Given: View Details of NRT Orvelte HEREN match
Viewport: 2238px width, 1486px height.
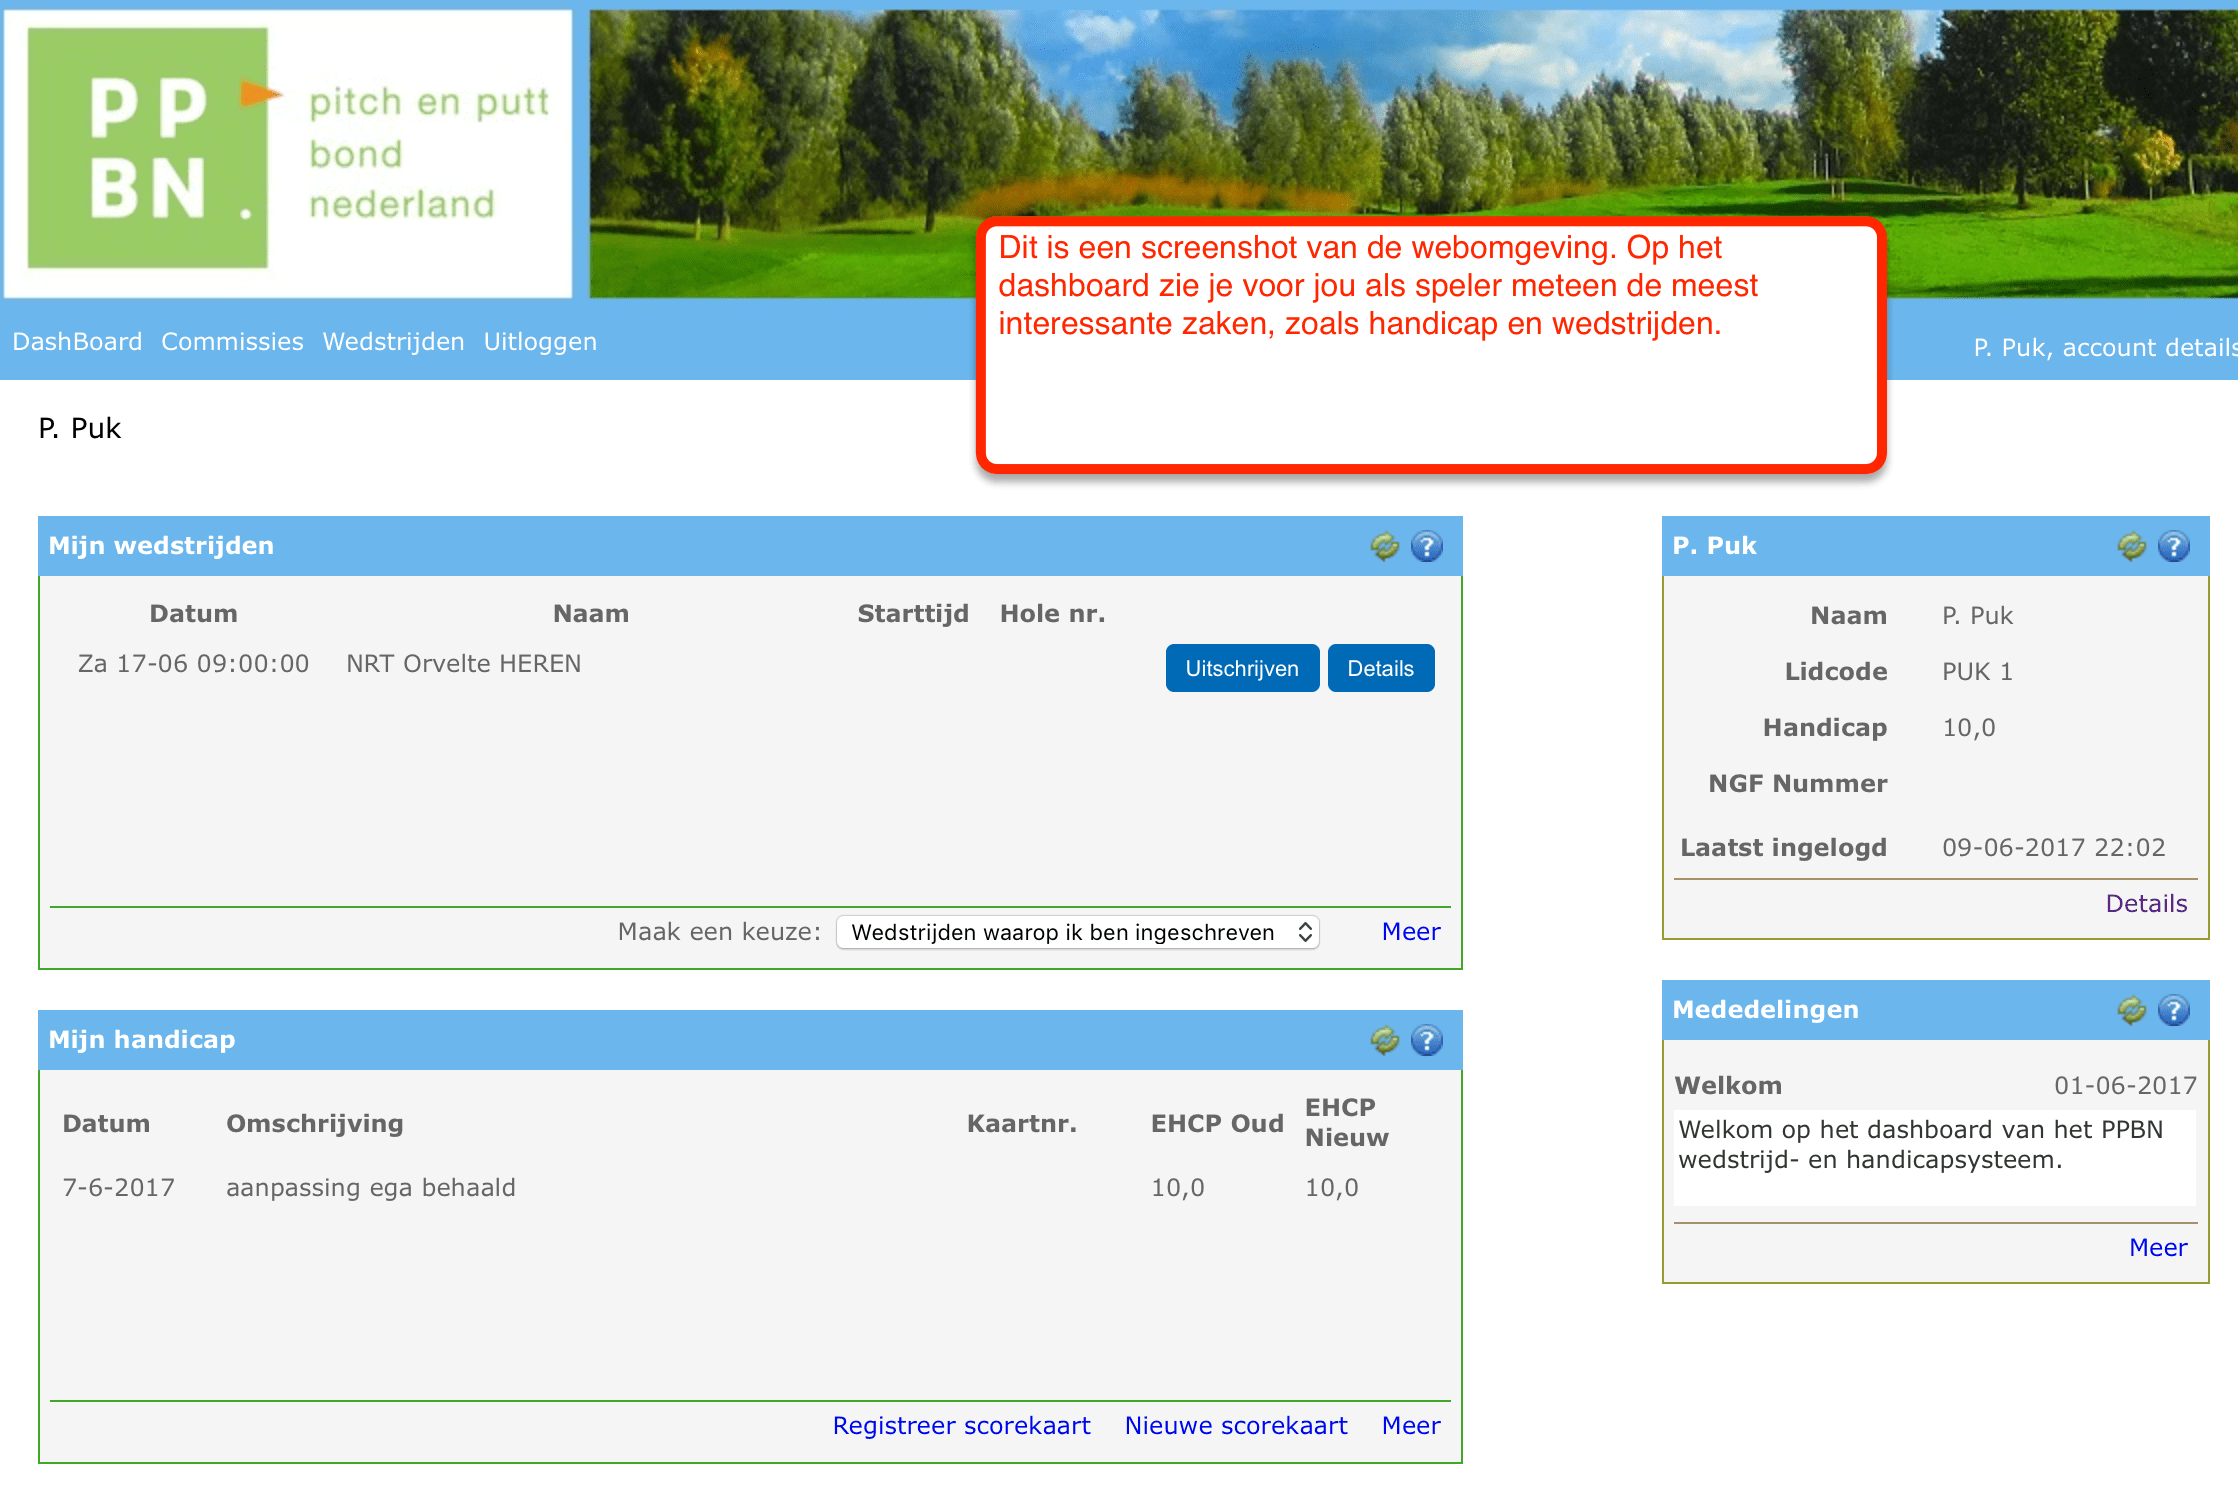Looking at the screenshot, I should click(x=1380, y=668).
